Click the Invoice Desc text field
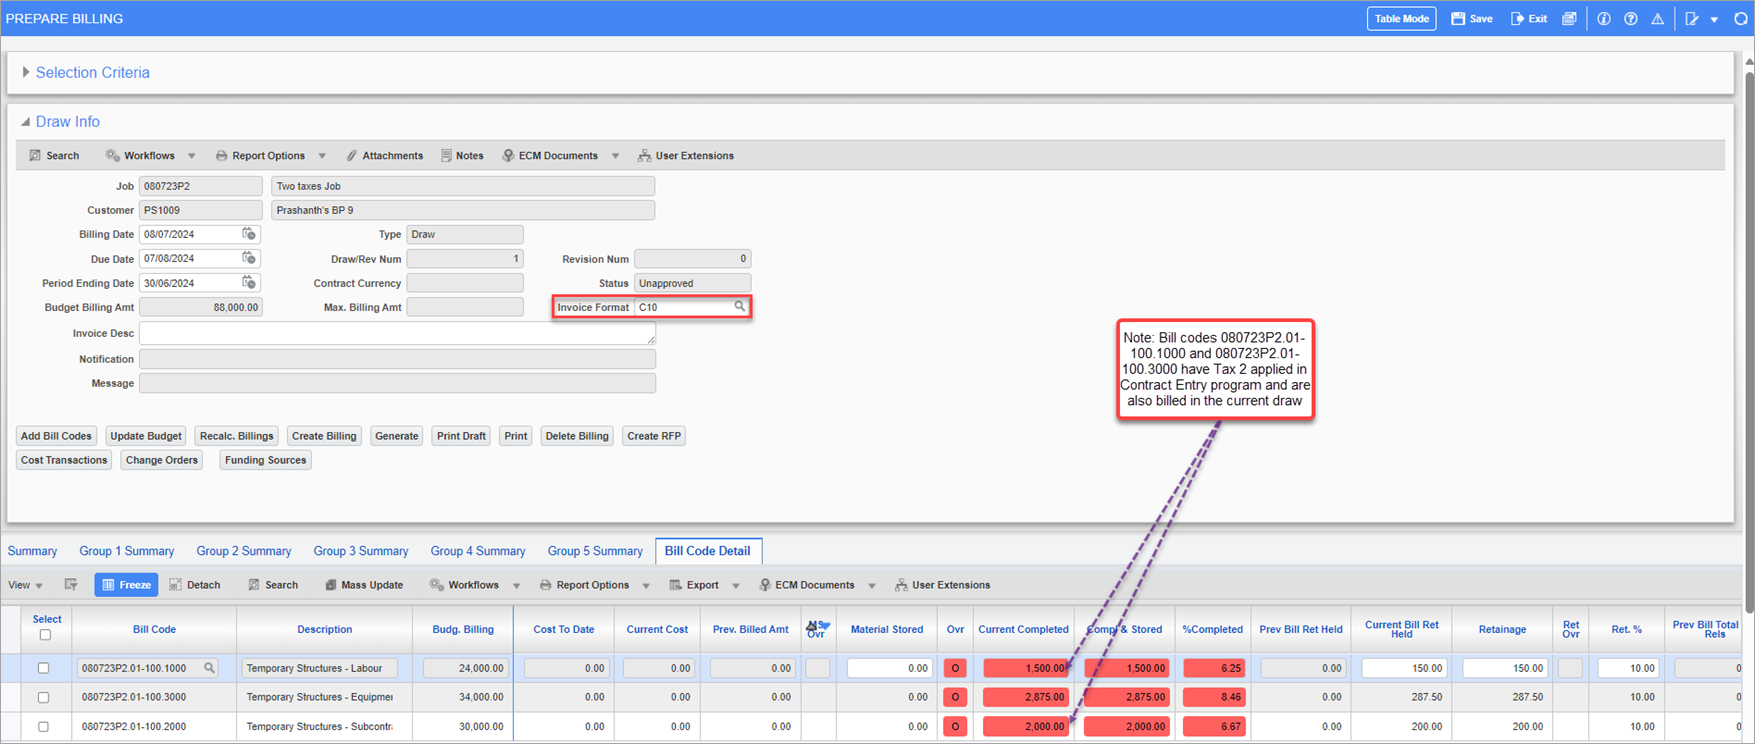The height and width of the screenshot is (744, 1755). click(x=397, y=333)
